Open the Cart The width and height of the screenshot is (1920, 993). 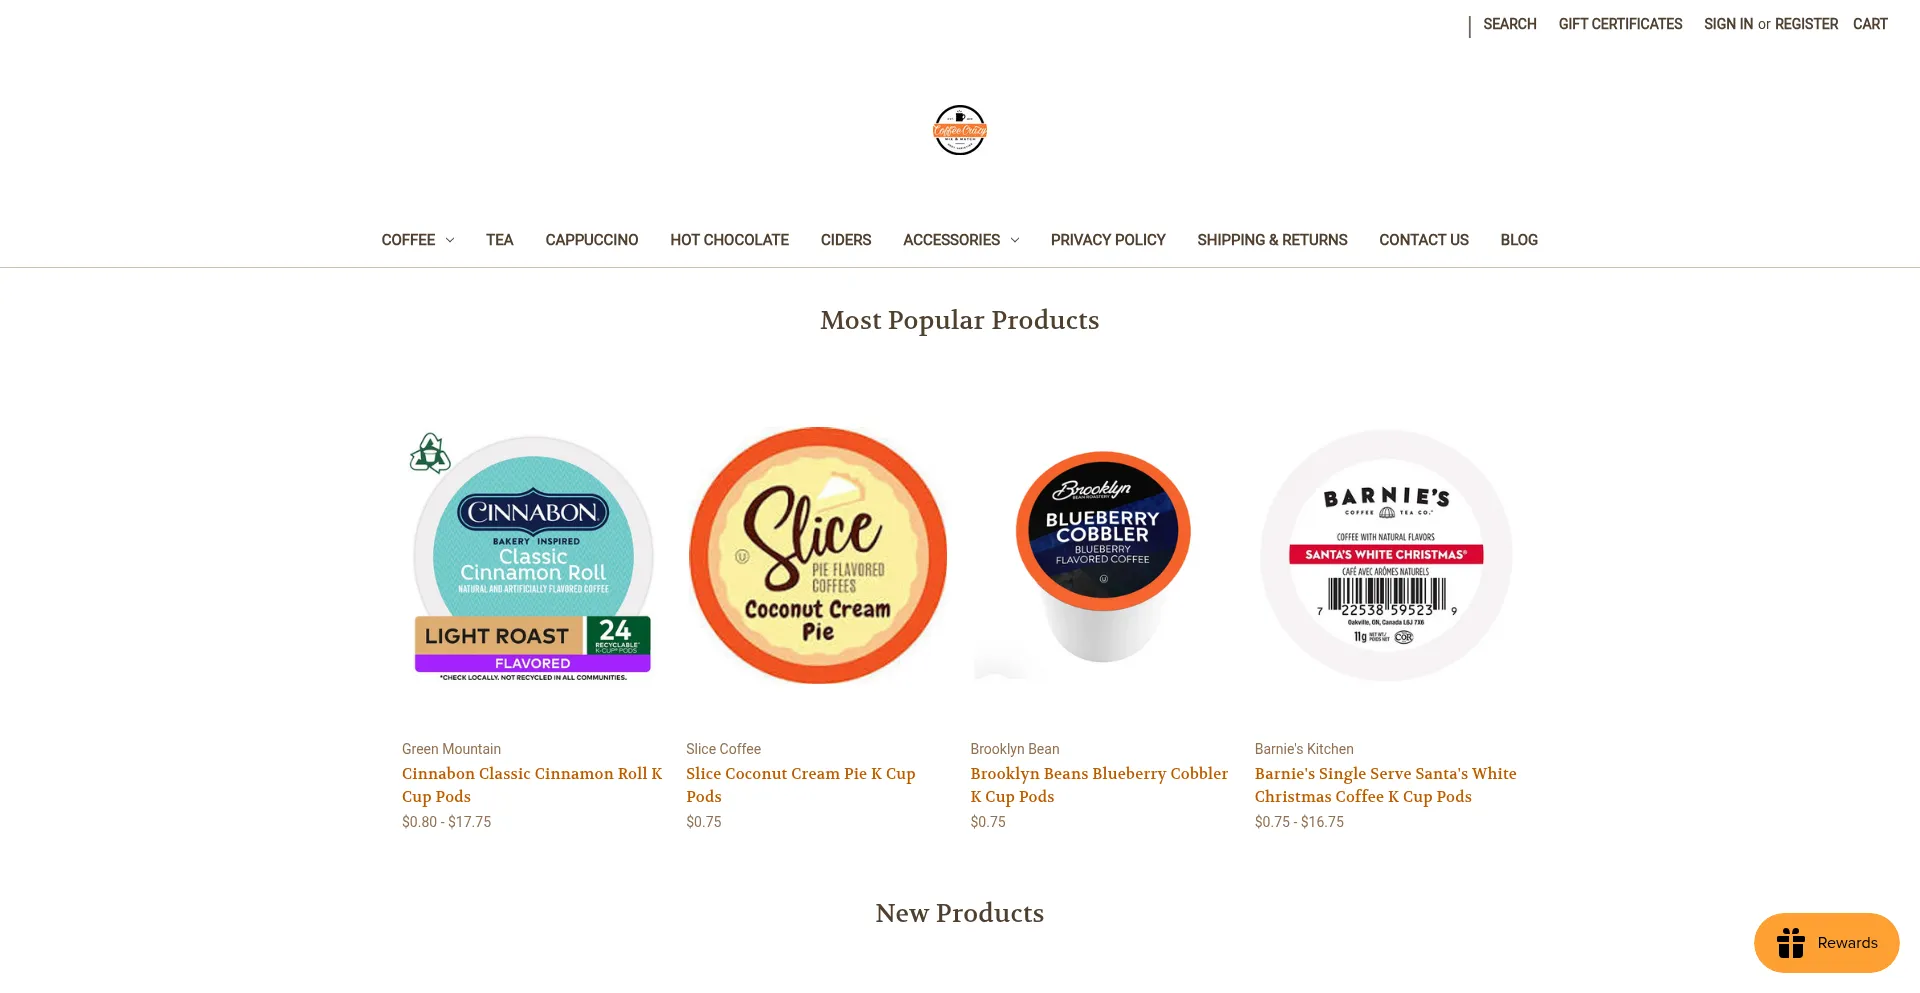coord(1870,24)
